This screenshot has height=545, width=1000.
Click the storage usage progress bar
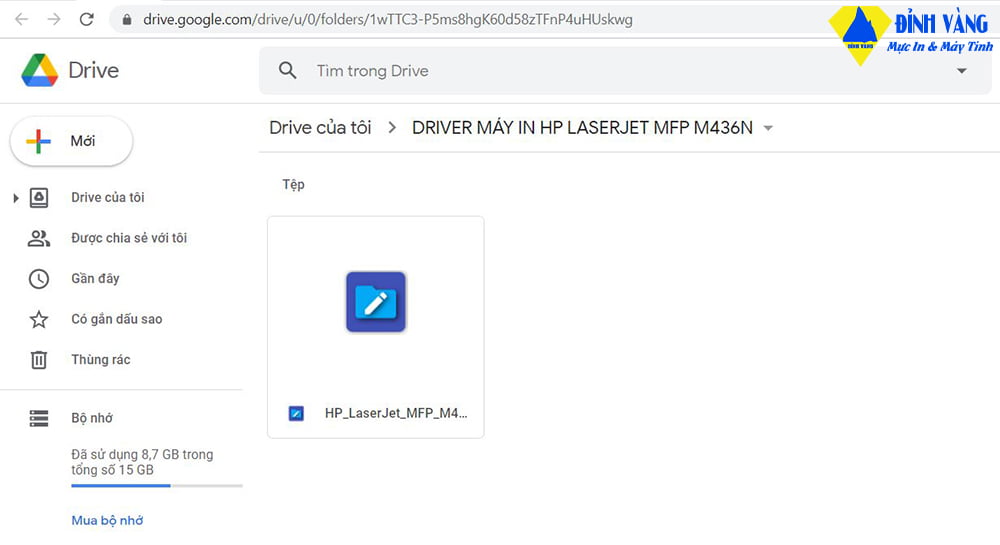(x=157, y=486)
